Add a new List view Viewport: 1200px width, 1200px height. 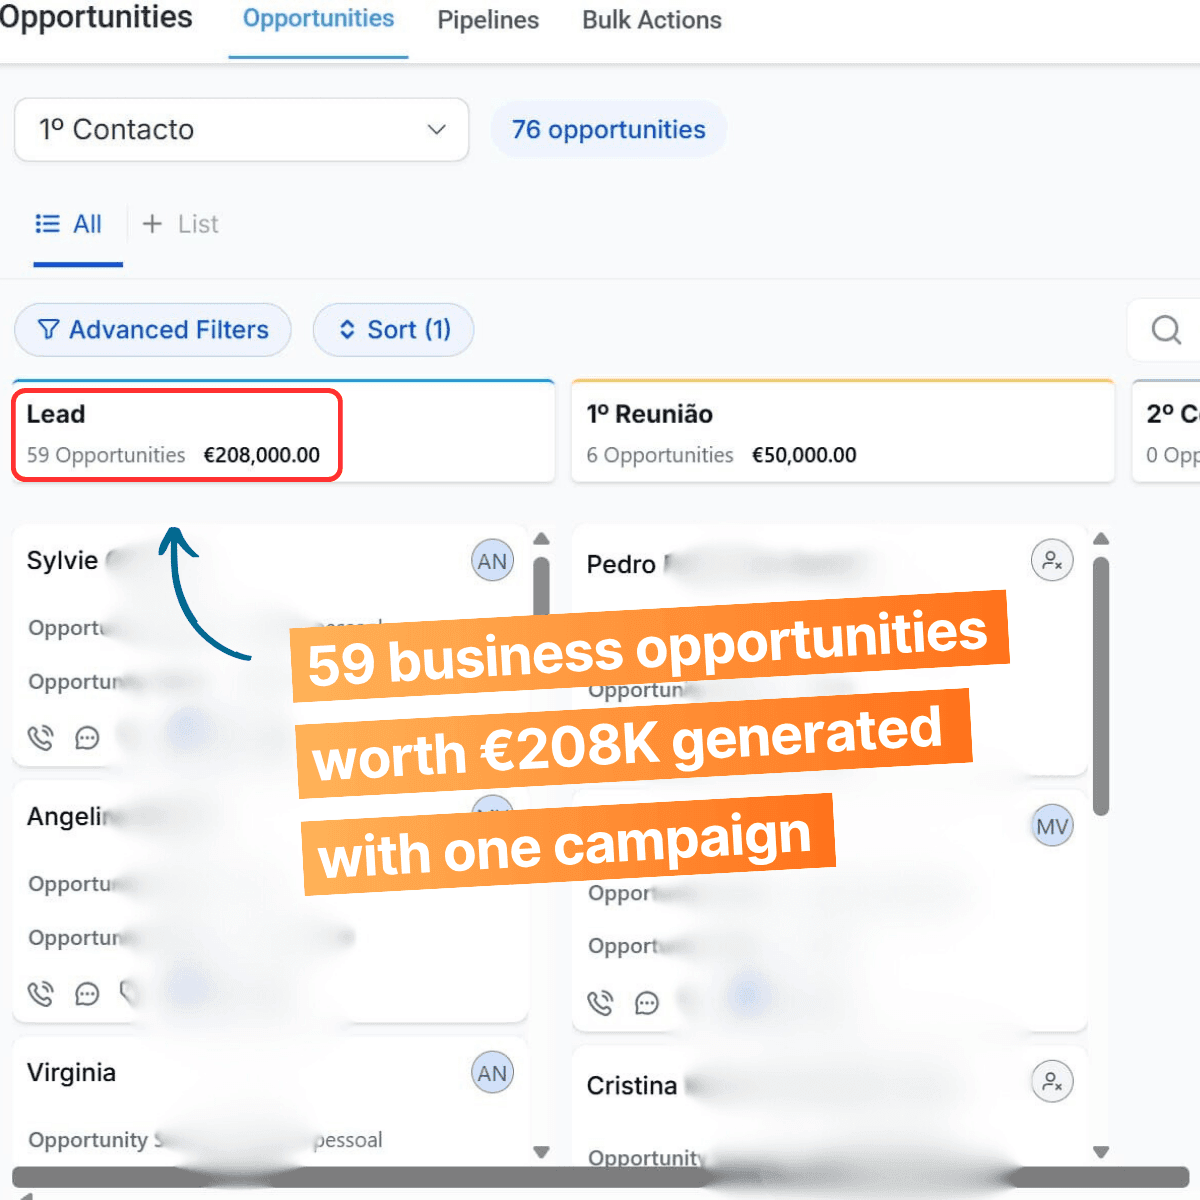(x=181, y=225)
